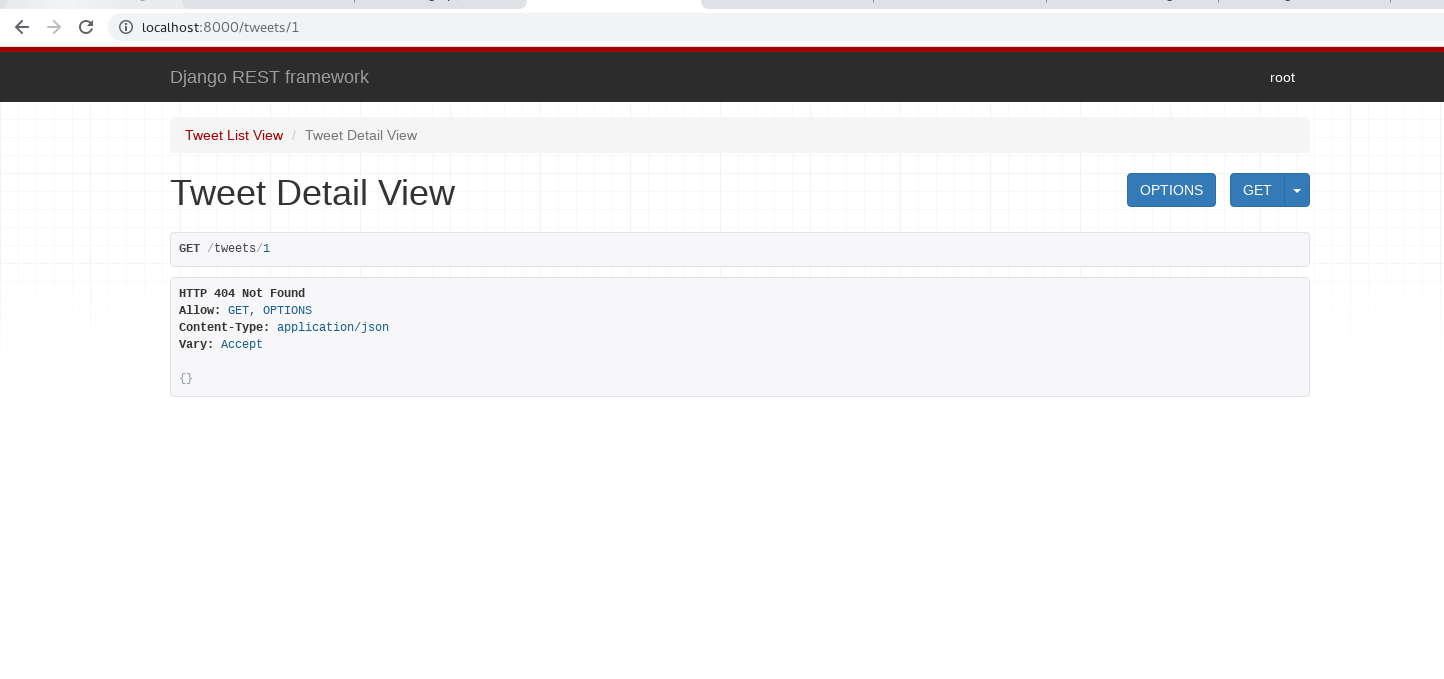
Task: Click the GET /tweets/1 request line
Action: point(224,248)
